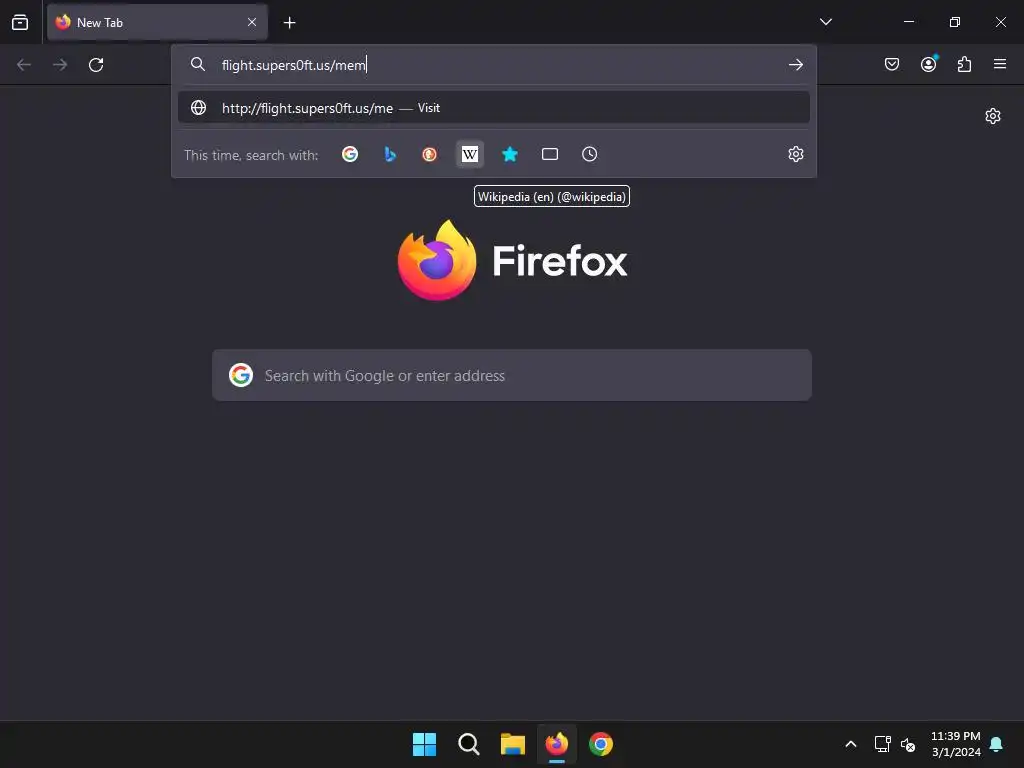This screenshot has height=768, width=1024.
Task: Expand the list all tabs chevron
Action: [825, 22]
